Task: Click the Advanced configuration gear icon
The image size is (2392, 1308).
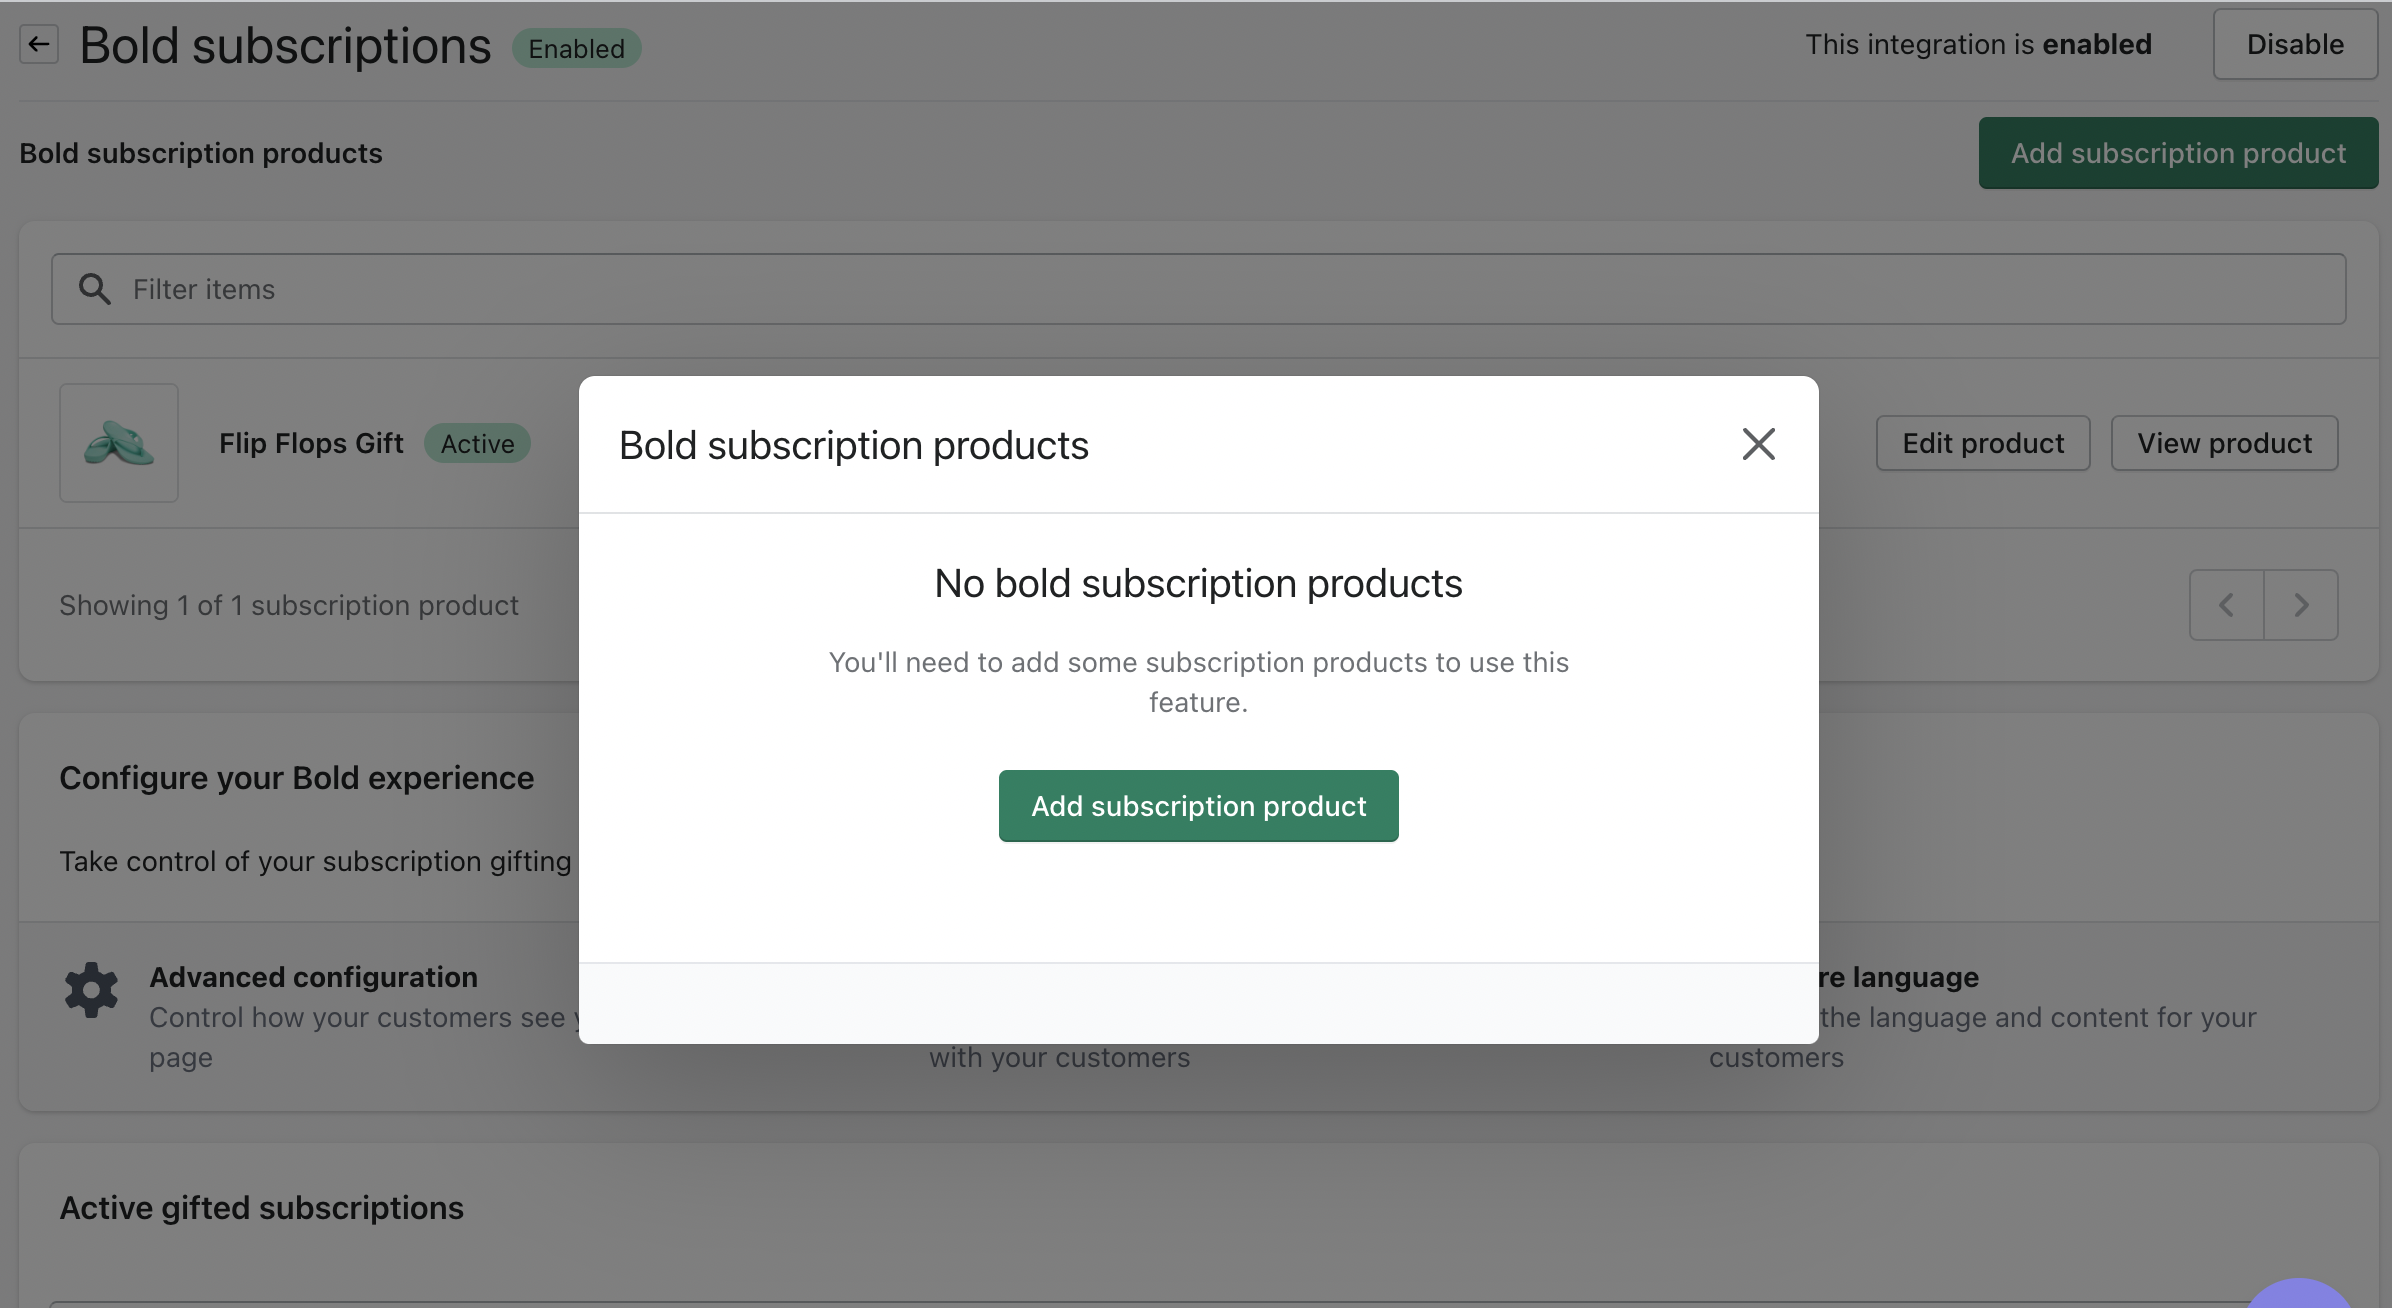Action: [x=91, y=990]
